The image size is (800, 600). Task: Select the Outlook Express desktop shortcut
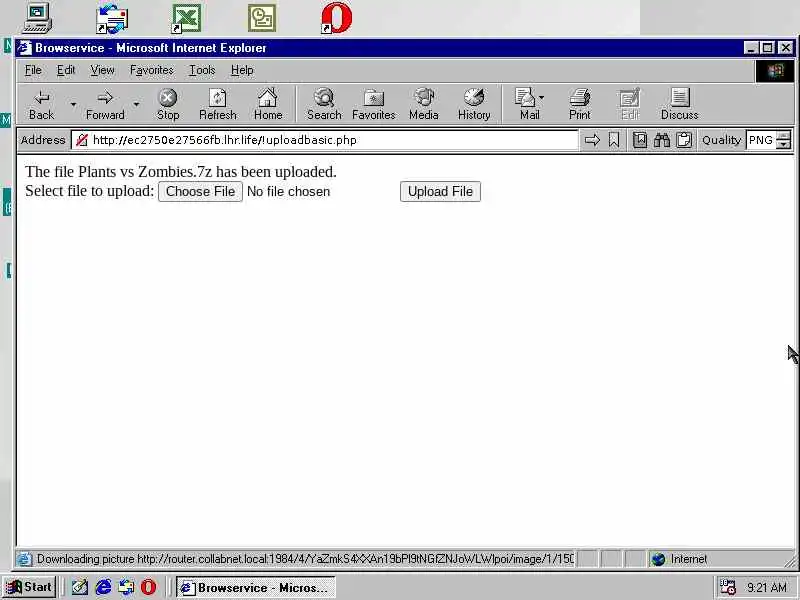(112, 18)
